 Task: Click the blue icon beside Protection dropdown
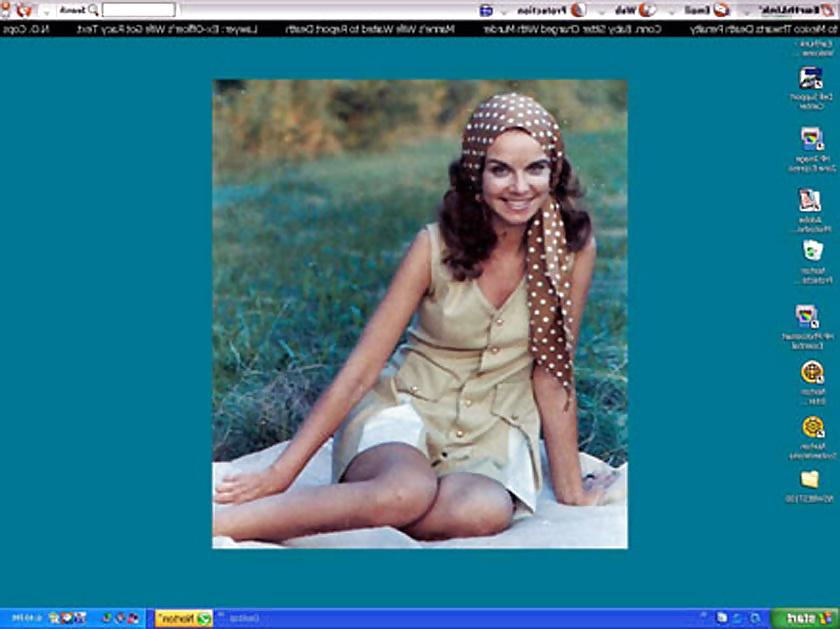coord(486,10)
